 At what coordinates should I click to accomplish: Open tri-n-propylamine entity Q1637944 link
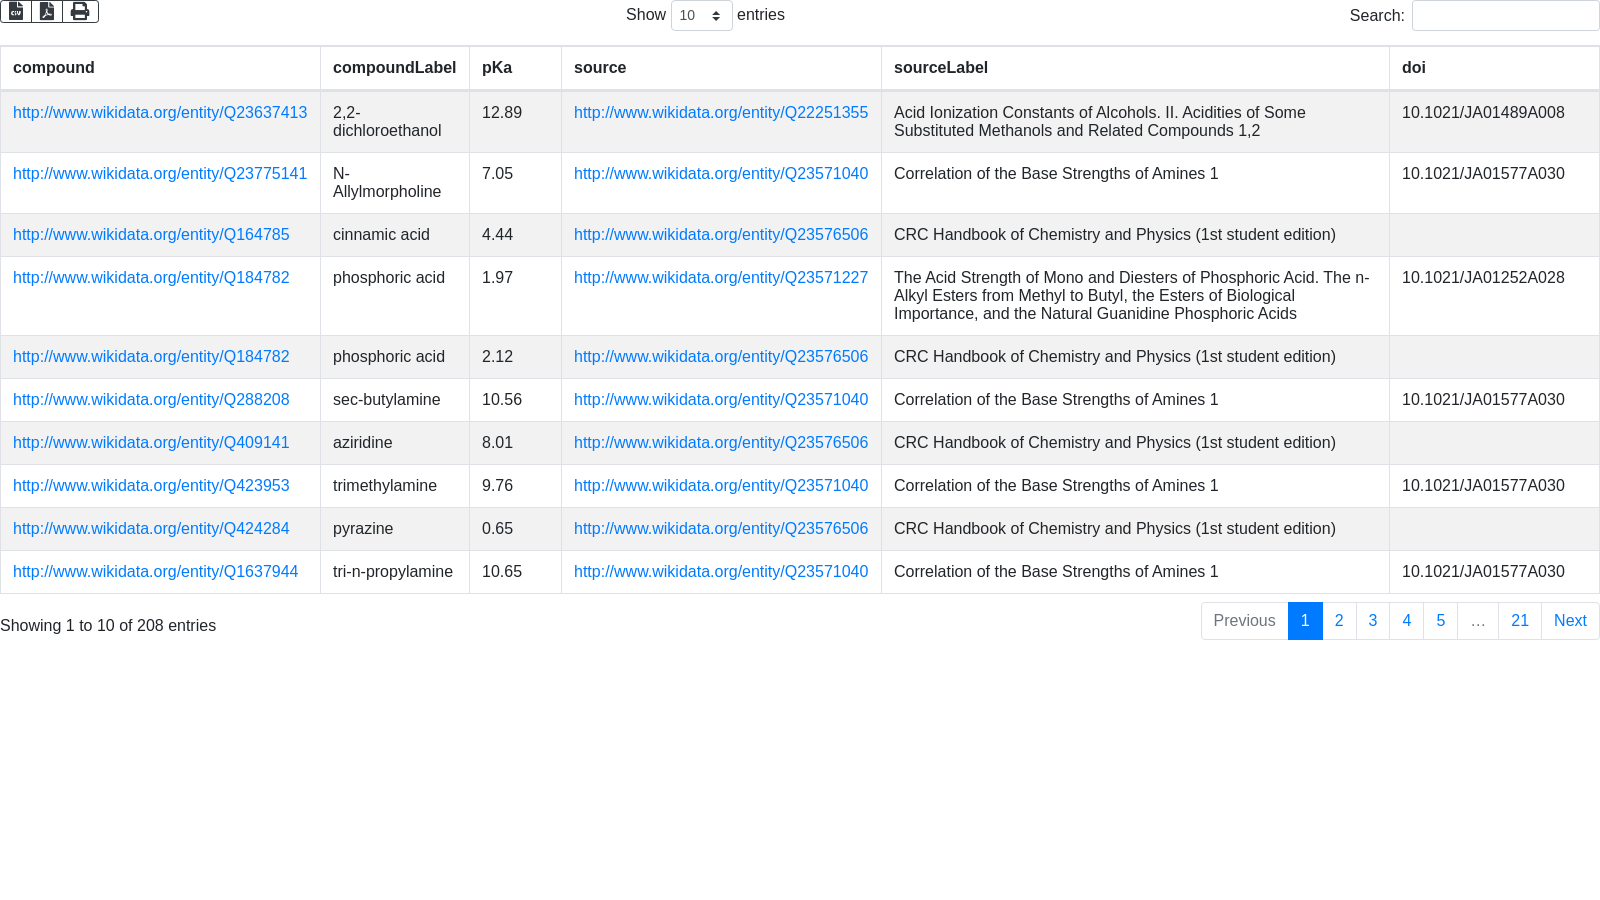155,572
